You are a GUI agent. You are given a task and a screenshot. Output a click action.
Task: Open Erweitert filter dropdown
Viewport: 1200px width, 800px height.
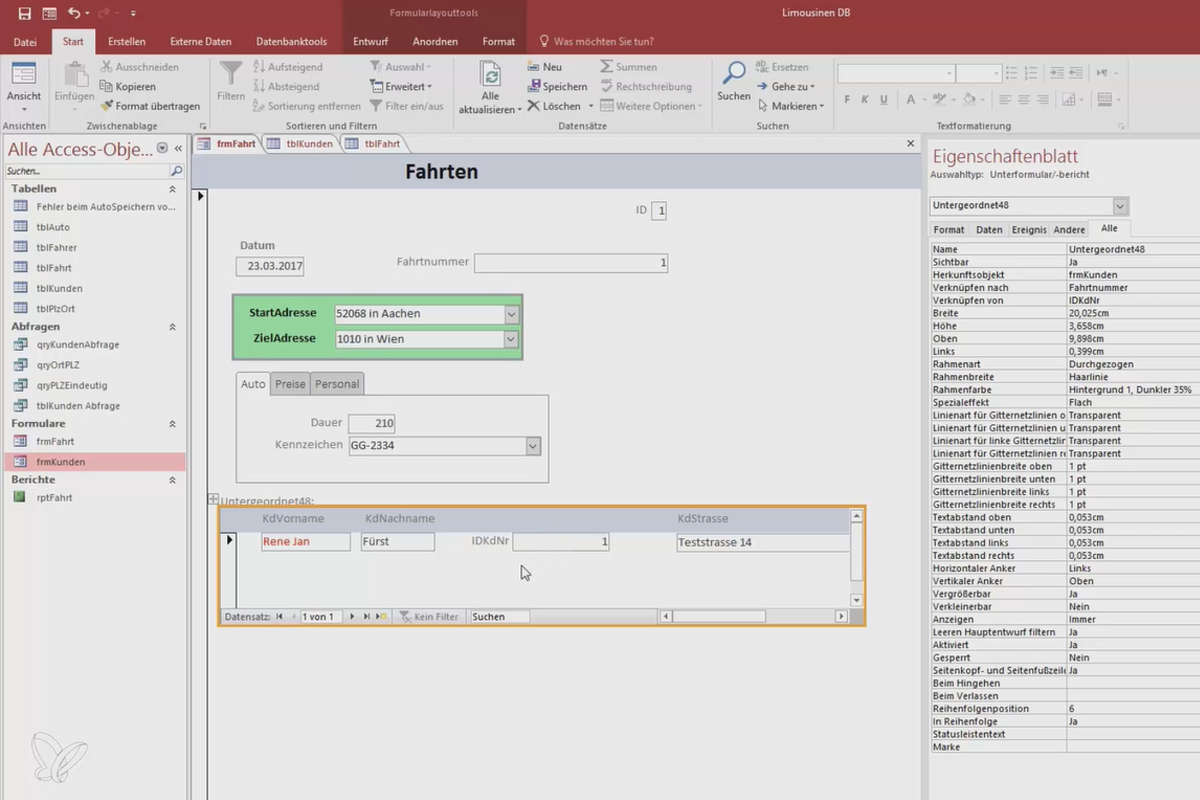[401, 86]
